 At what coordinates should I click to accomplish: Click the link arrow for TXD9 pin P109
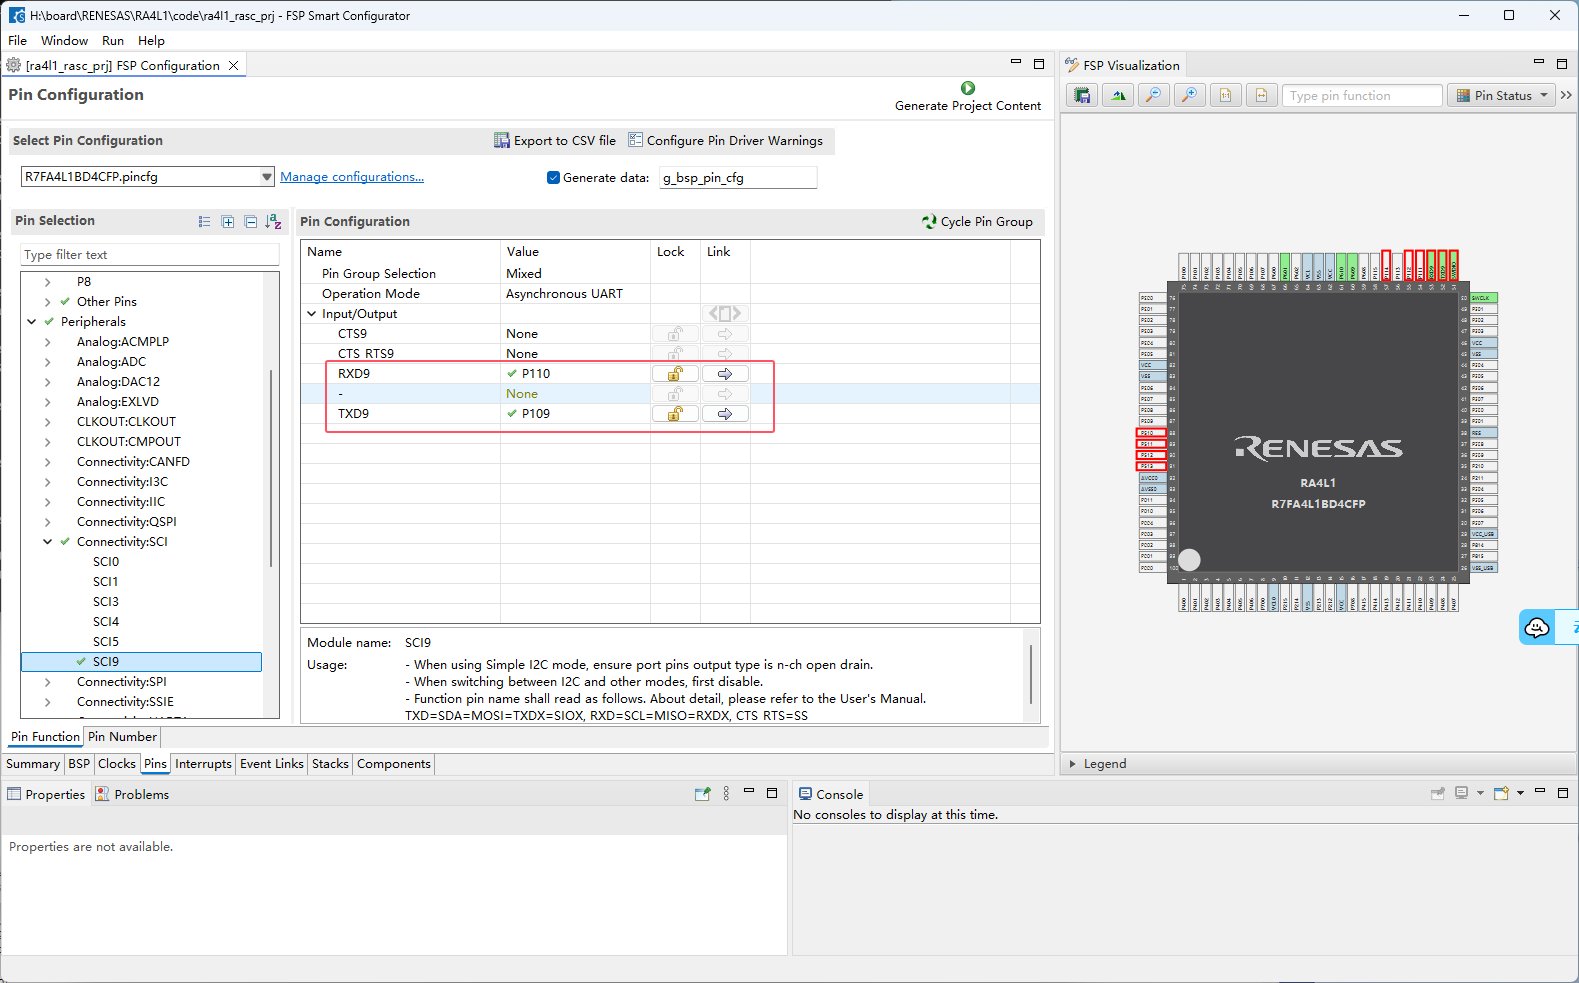pos(725,414)
